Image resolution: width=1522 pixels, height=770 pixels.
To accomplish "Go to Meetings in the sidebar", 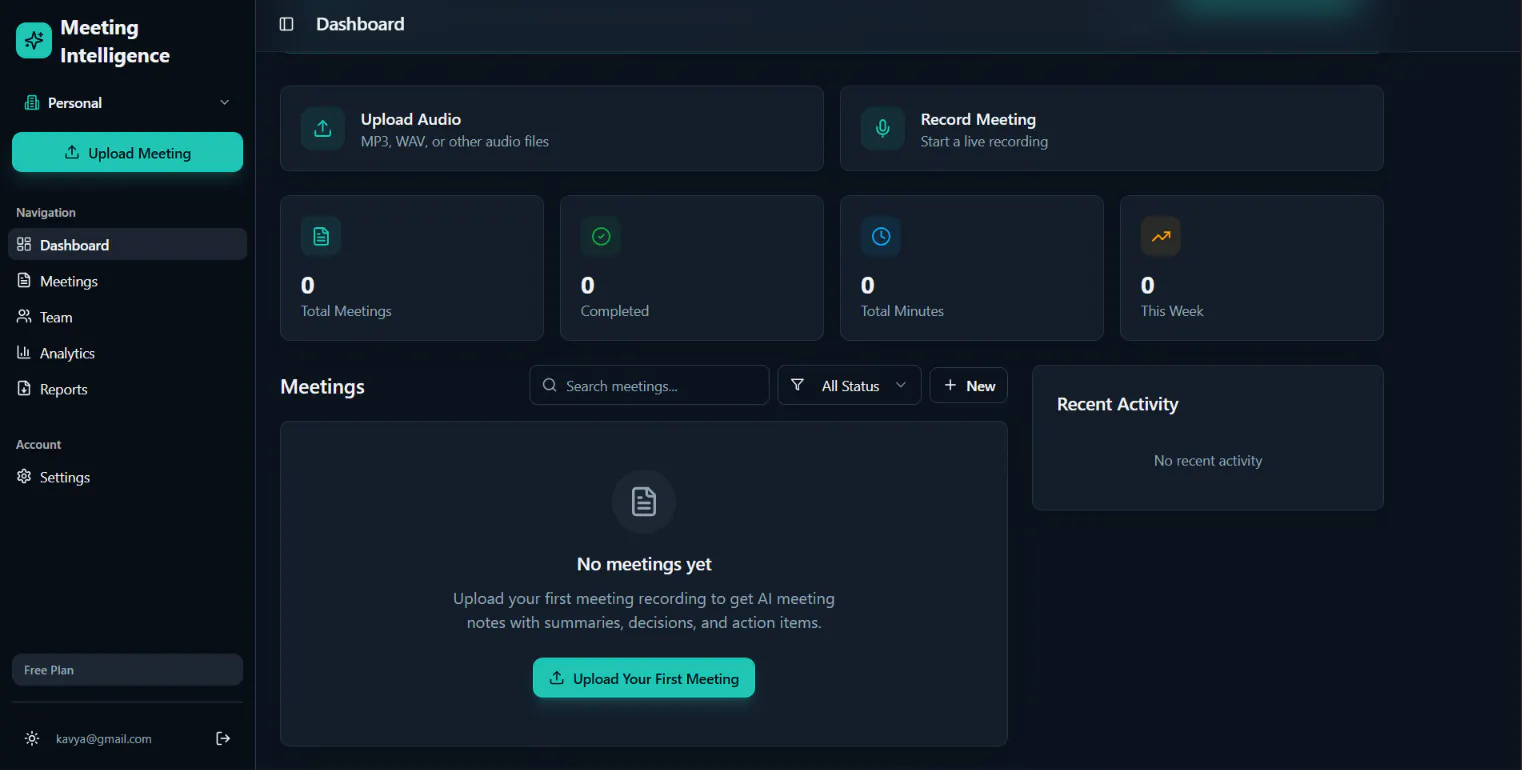I will pos(127,281).
